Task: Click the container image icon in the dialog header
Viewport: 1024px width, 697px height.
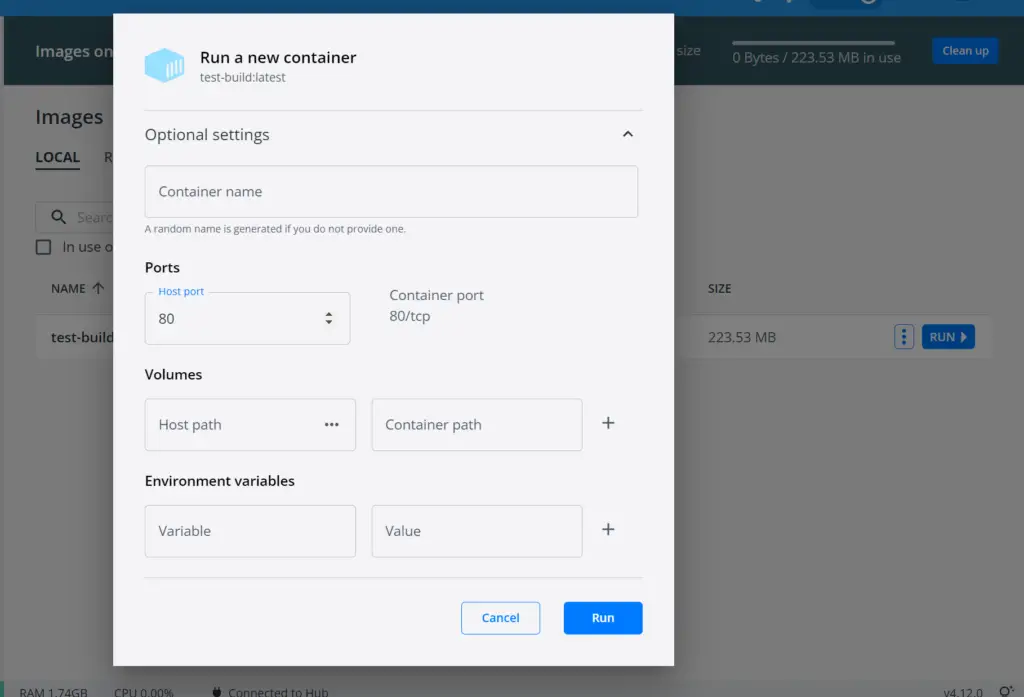Action: point(165,66)
